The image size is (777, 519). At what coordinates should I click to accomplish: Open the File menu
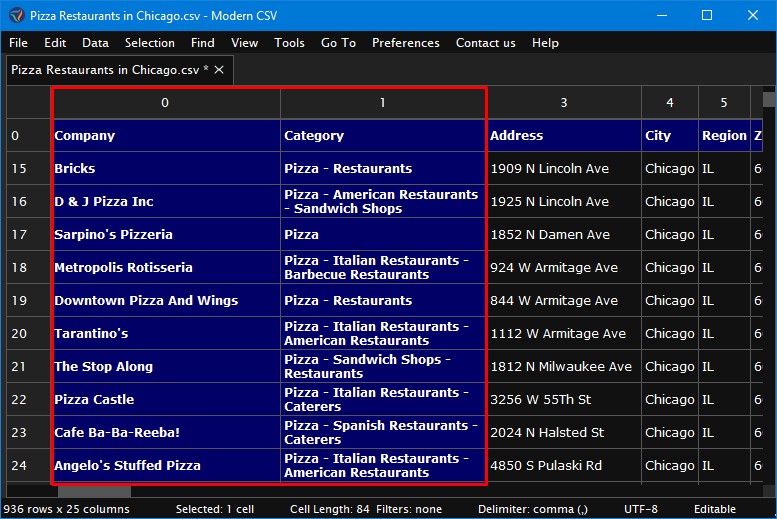coord(18,43)
